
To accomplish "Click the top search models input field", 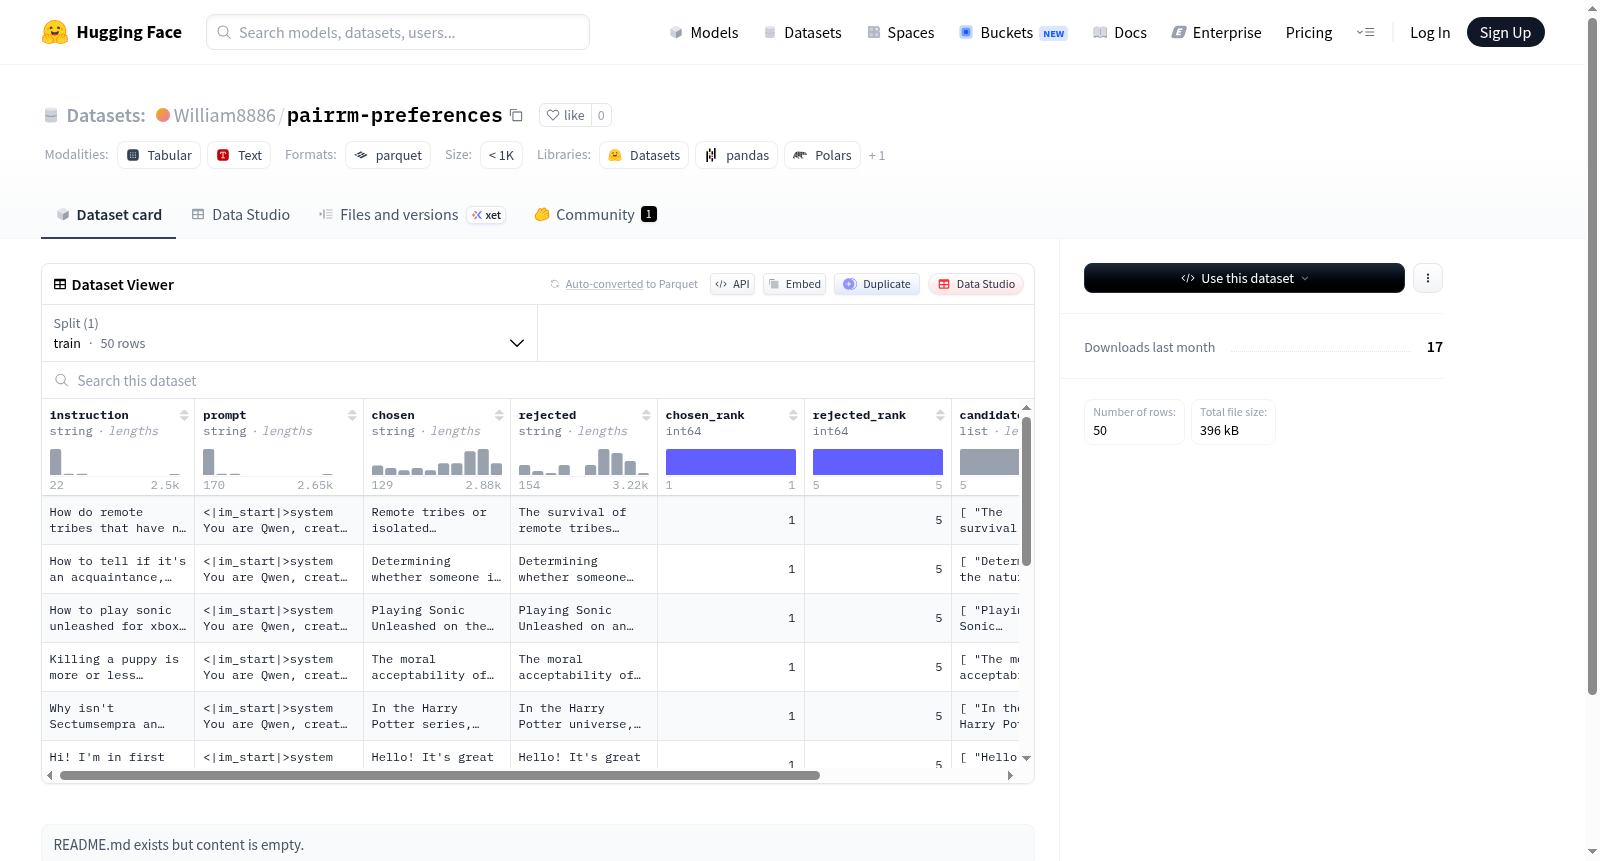I will pyautogui.click(x=398, y=32).
